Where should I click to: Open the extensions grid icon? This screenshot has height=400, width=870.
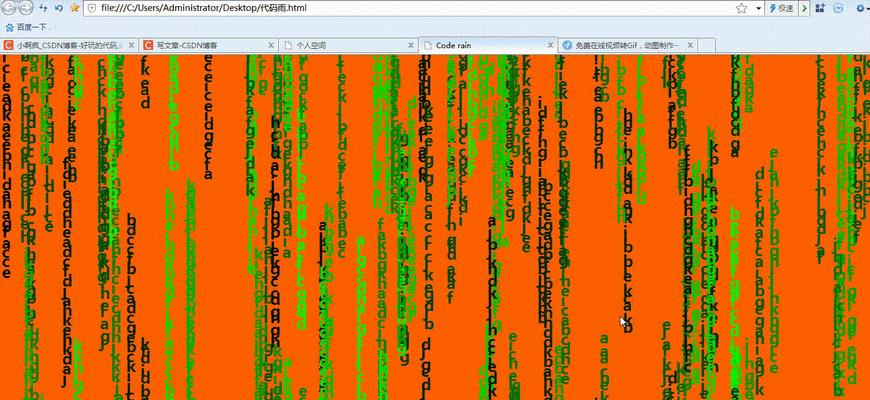click(820, 8)
